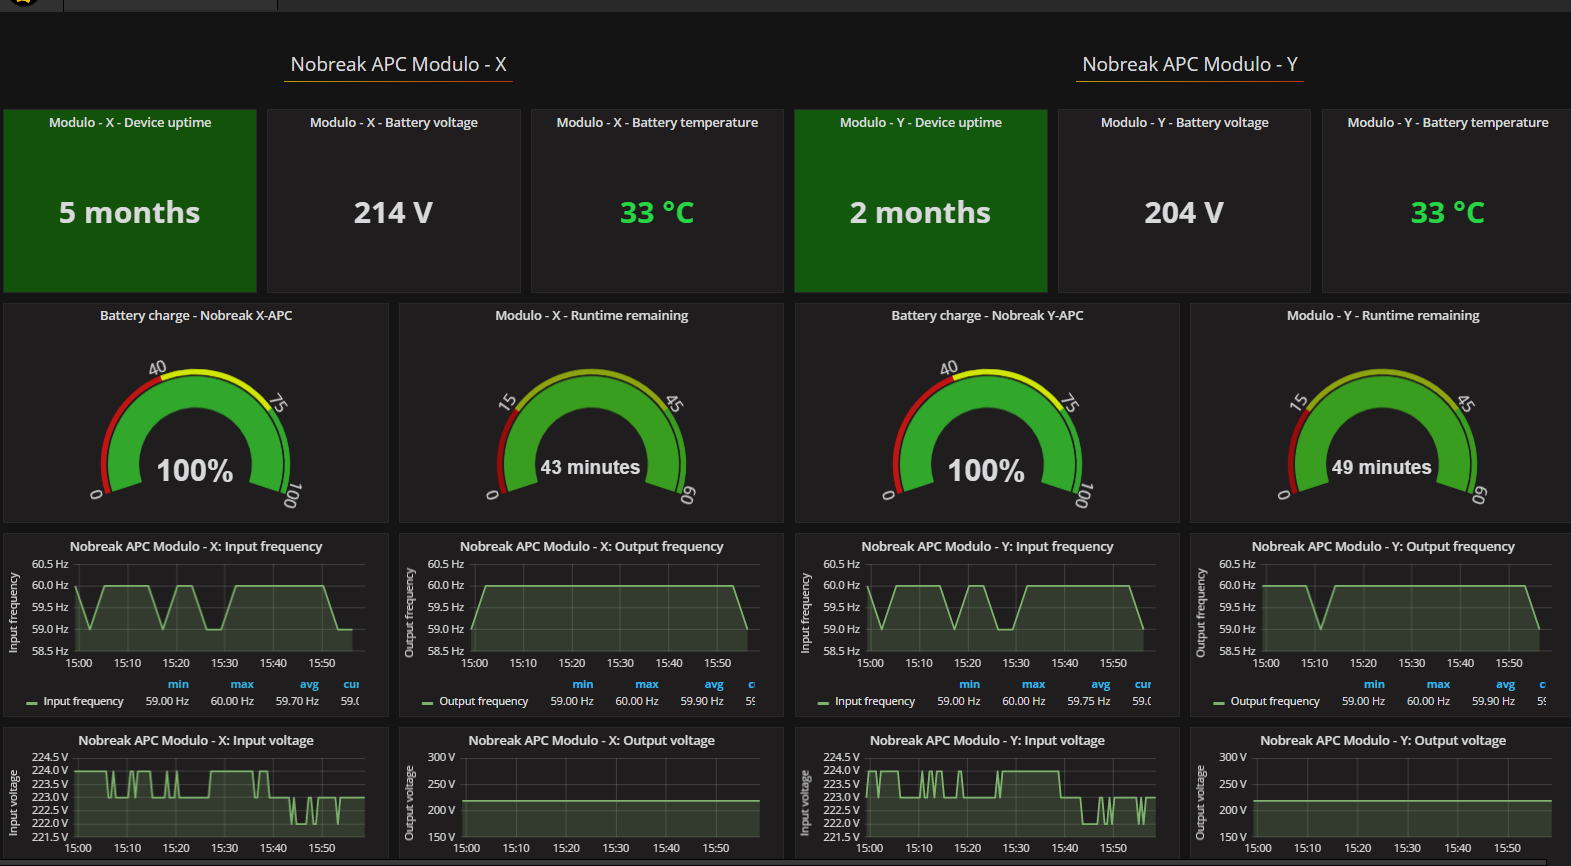Click '59.90 Hz' avg in Modulo Y Output frequency legend
Image resolution: width=1571 pixels, height=866 pixels.
(x=1494, y=701)
